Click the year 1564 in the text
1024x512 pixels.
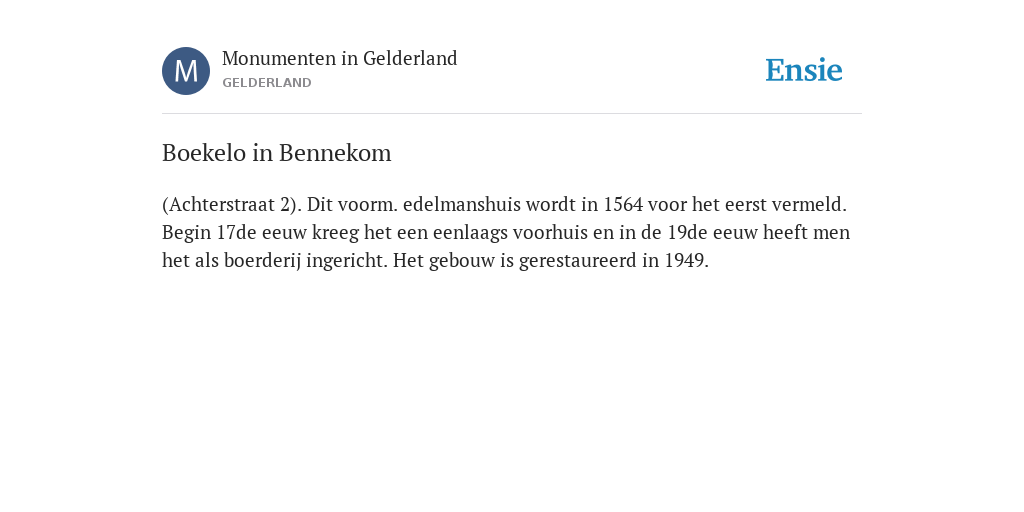point(623,205)
